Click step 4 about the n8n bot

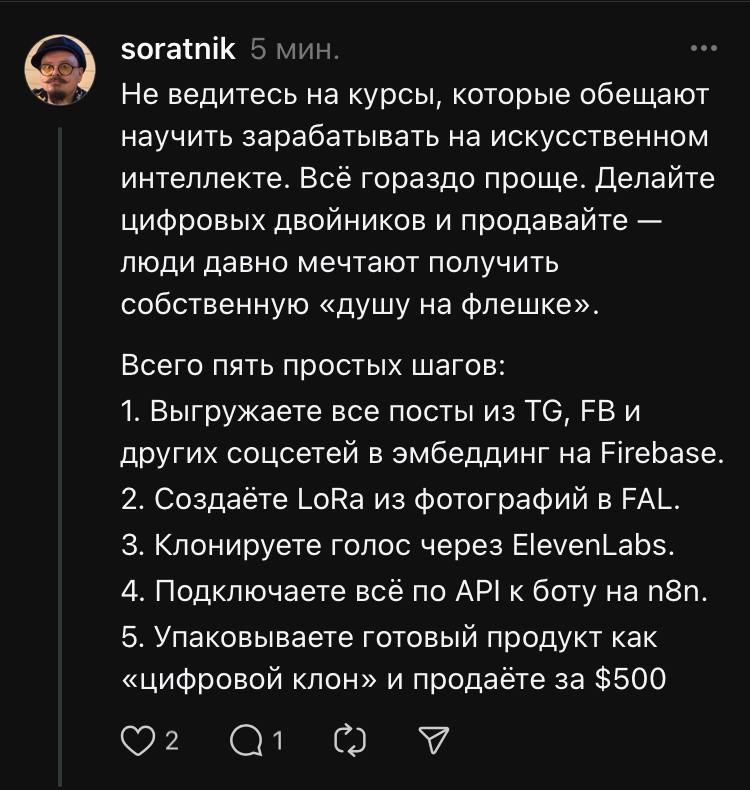click(413, 591)
